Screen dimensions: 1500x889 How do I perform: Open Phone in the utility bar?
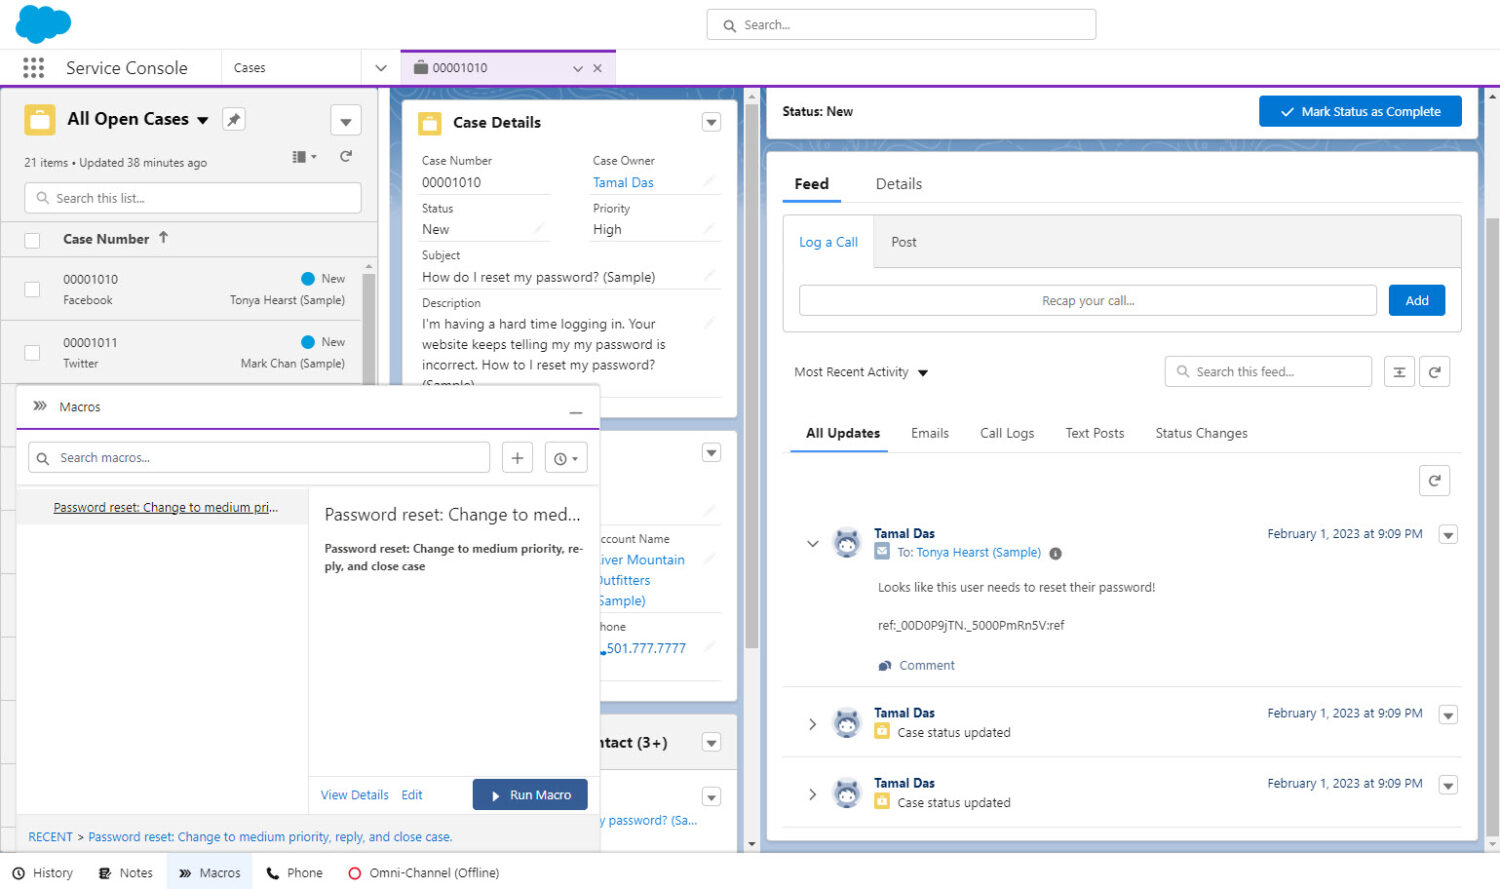(294, 873)
